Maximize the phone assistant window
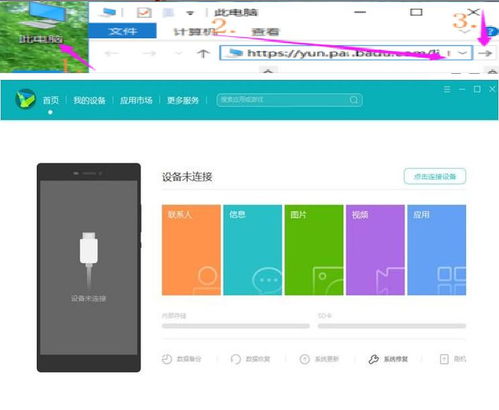 pyautogui.click(x=477, y=89)
